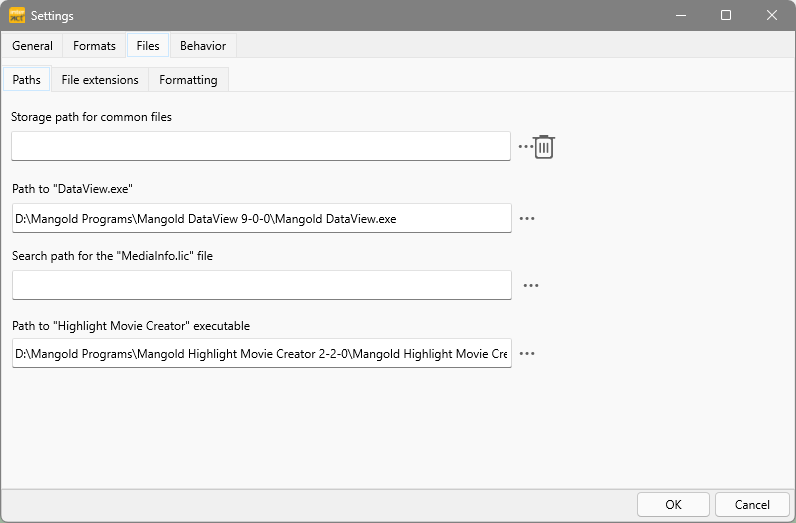796x523 pixels.
Task: Click the trash icon to clear storage path
Action: coord(544,147)
